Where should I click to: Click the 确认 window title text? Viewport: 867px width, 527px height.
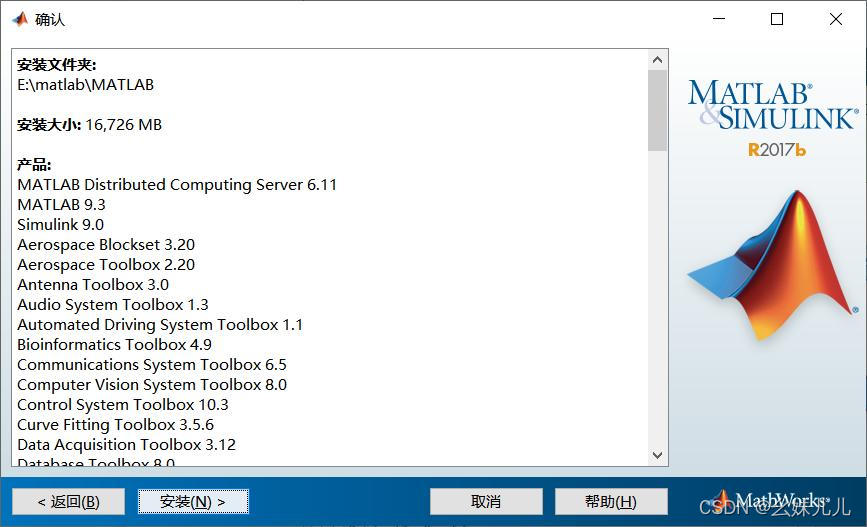coord(50,19)
